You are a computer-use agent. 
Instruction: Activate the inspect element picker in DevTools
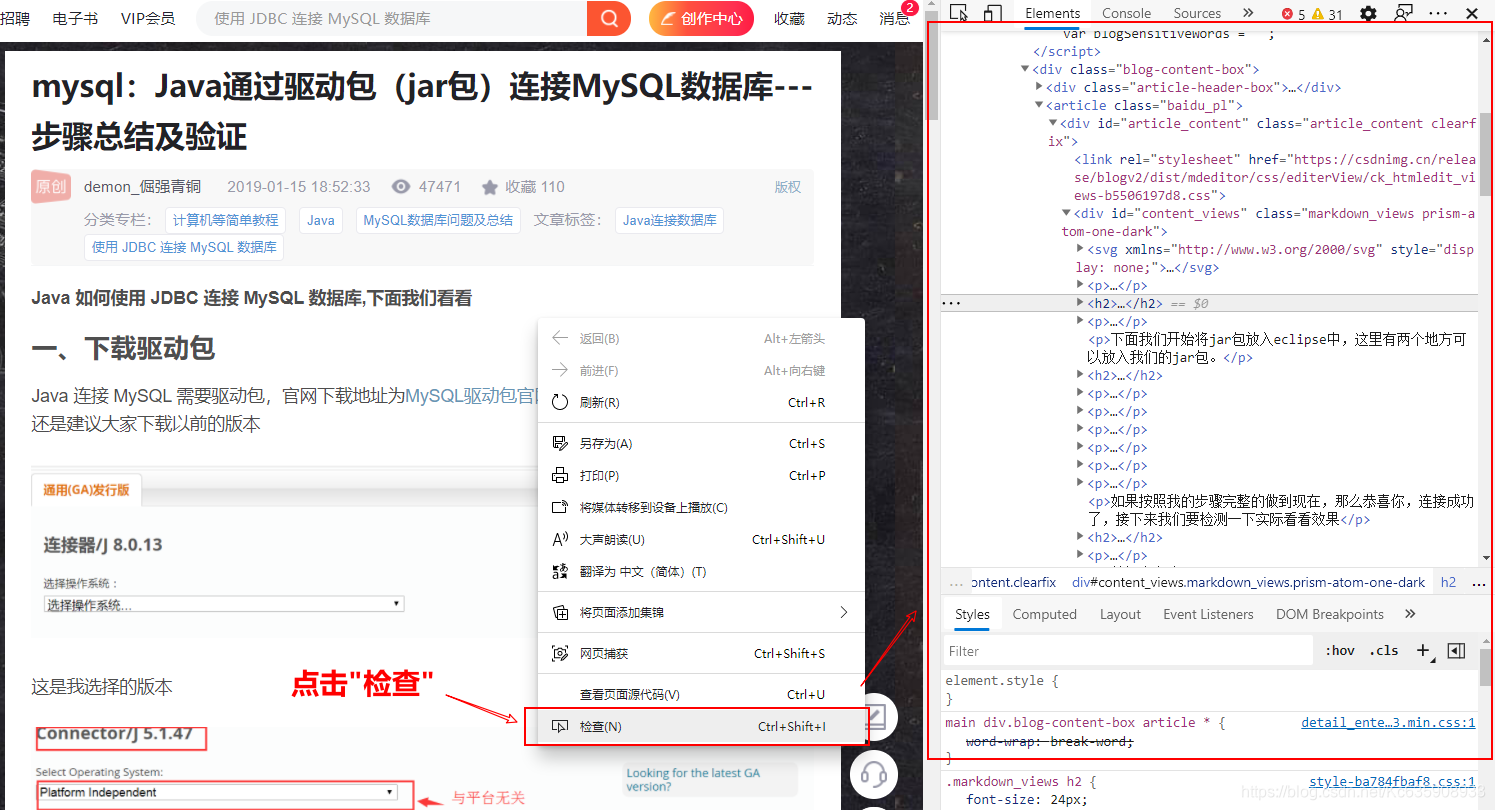click(959, 13)
